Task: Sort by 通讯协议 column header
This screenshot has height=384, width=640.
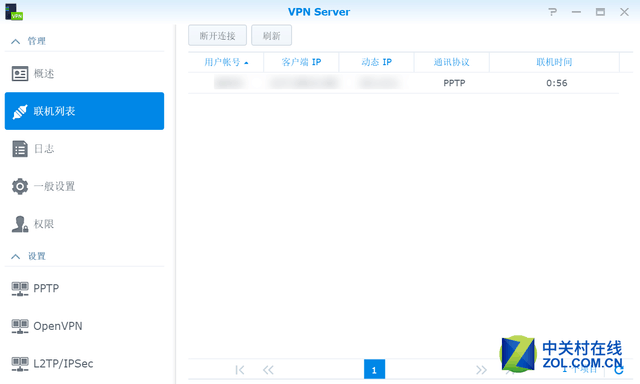Action: click(451, 62)
